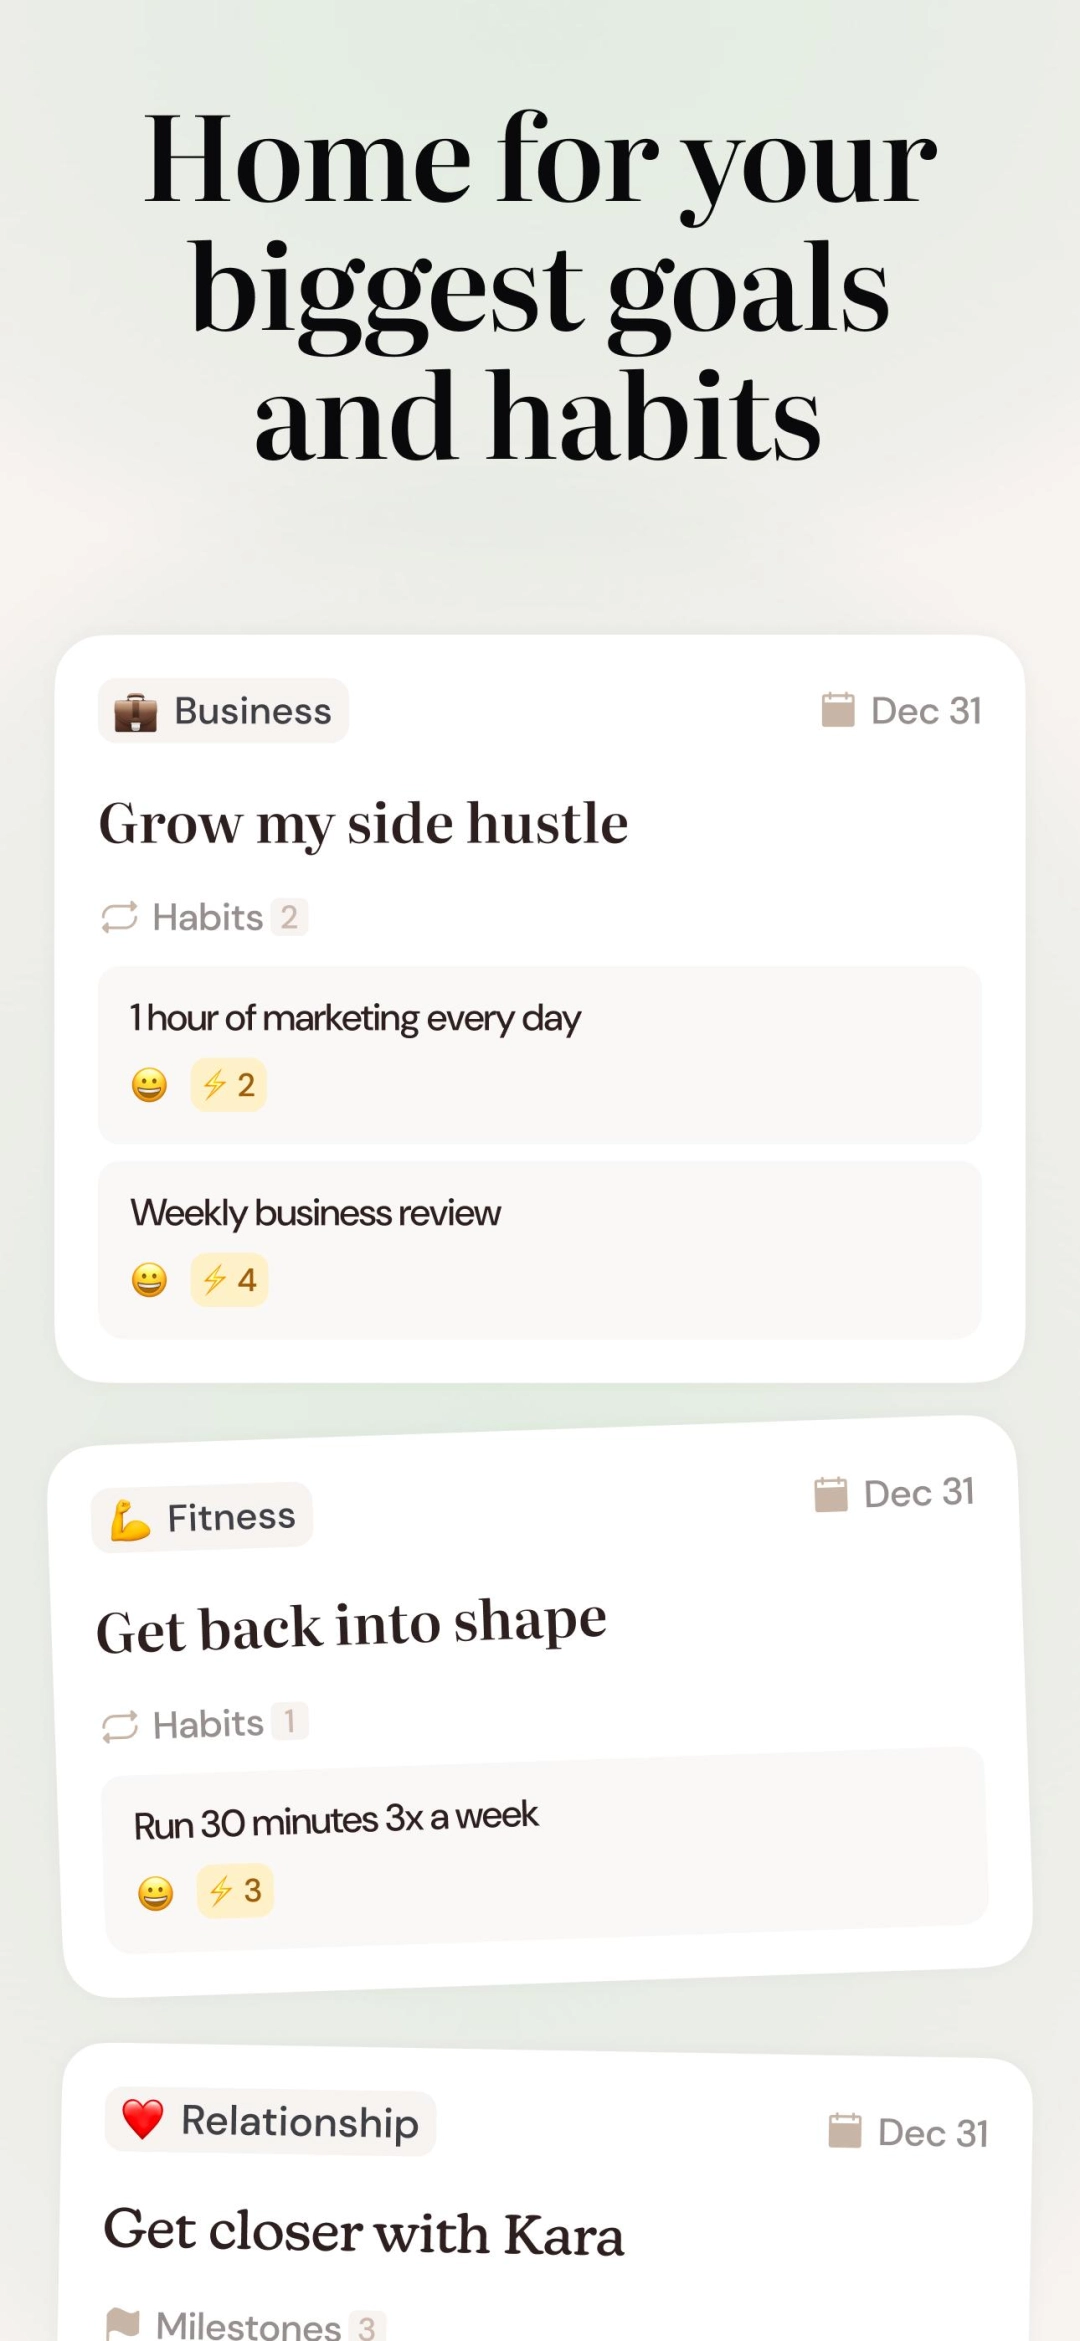Tap the smiley emoji under marketing habit
Image resolution: width=1080 pixels, height=2341 pixels.
click(149, 1085)
